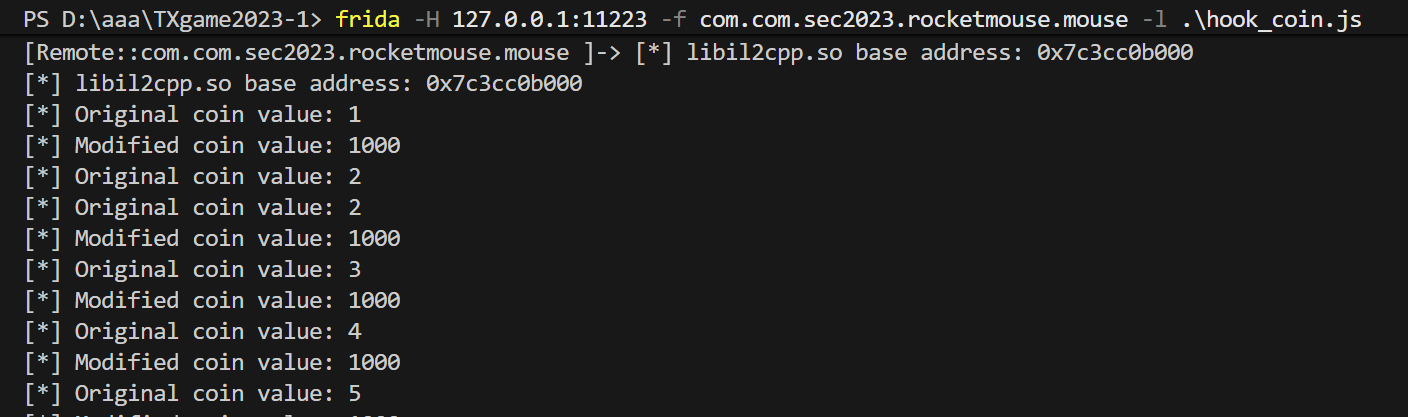Click the first "Modified coin value: 1000" line
The image size is (1408, 417).
click(212, 146)
